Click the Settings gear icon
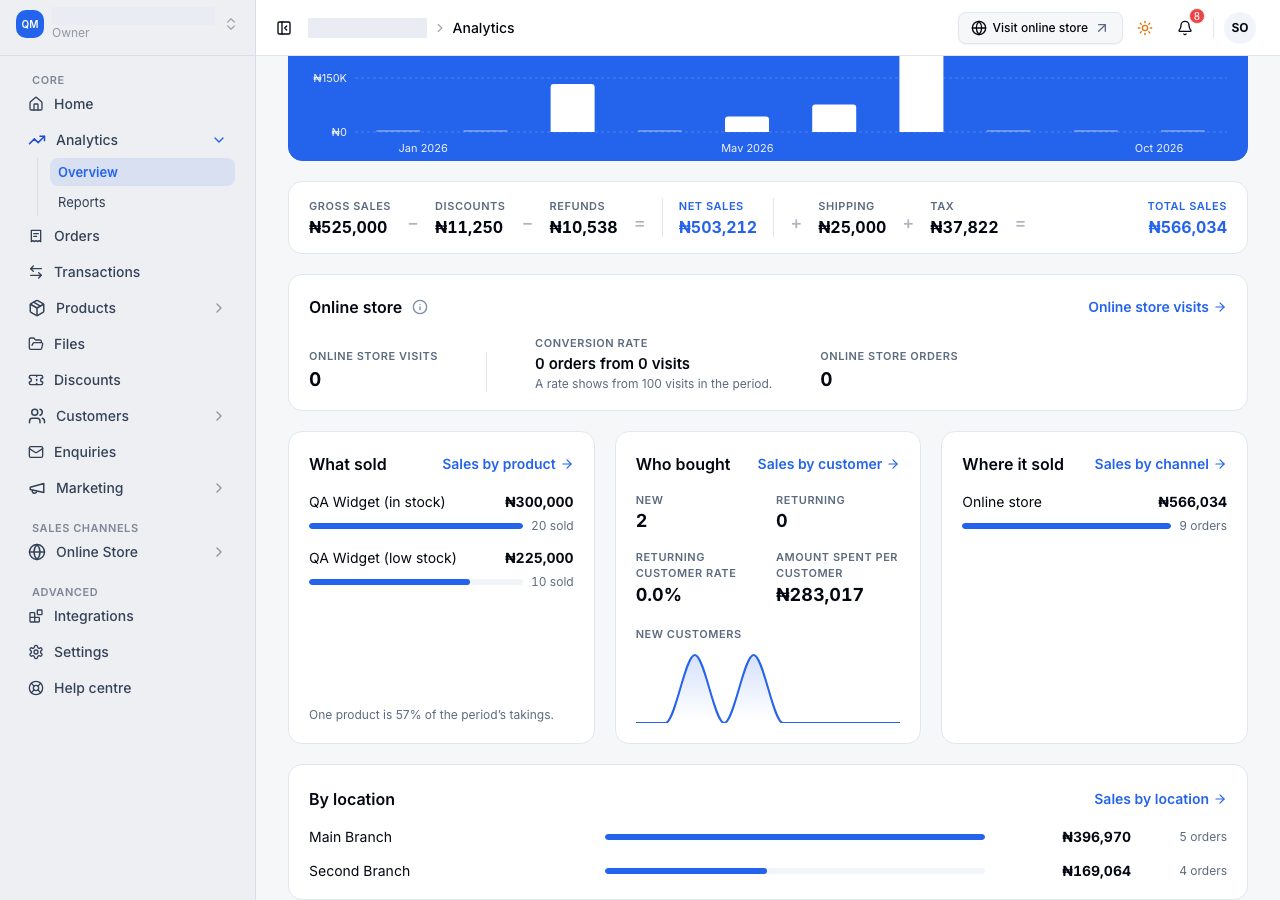The width and height of the screenshot is (1280, 900). [36, 652]
